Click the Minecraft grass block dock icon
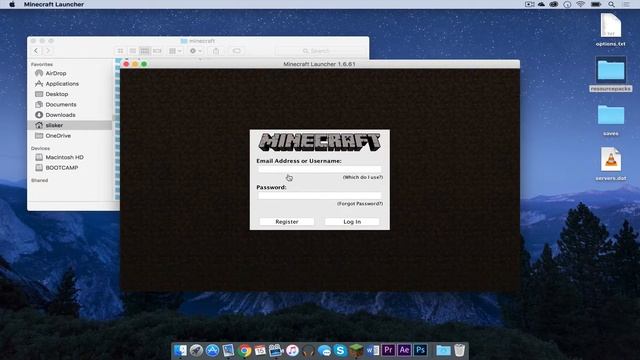The width and height of the screenshot is (640, 360). click(x=356, y=350)
